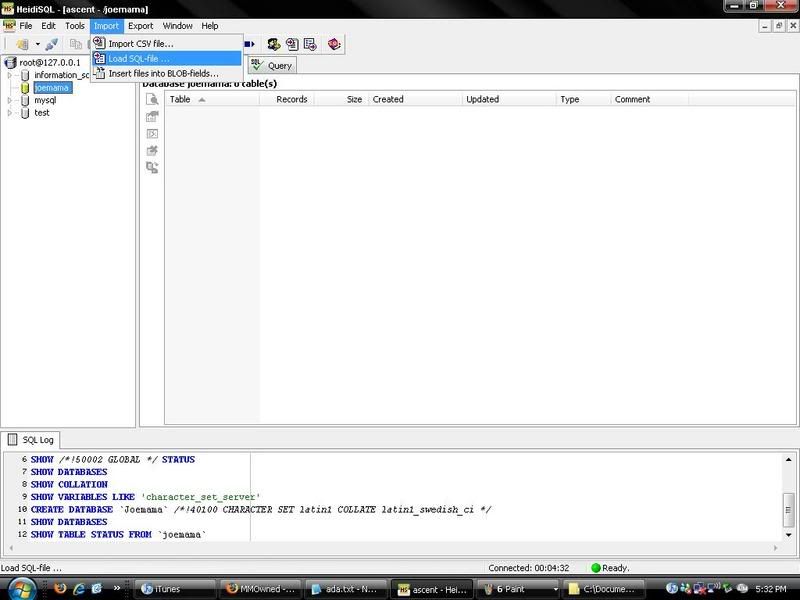This screenshot has height=600, width=800.
Task: Sort by the Table column header
Action: (212, 99)
